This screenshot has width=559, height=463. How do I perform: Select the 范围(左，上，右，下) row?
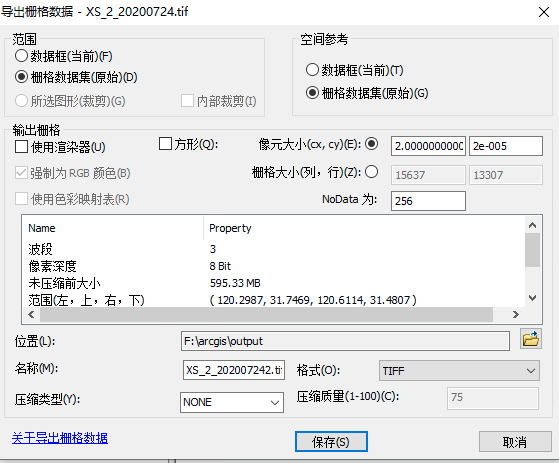coord(274,300)
